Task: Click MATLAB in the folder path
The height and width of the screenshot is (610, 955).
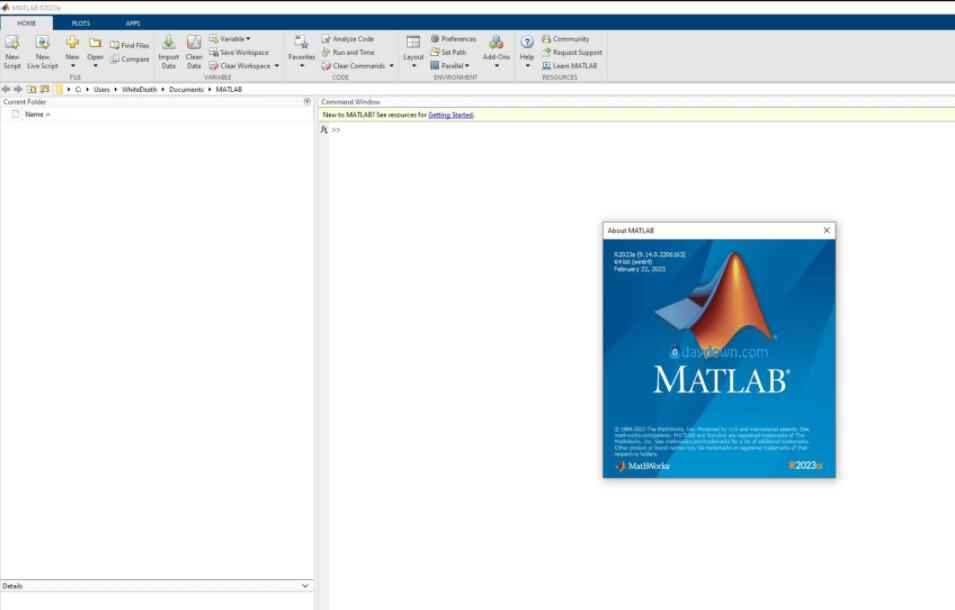Action: coord(229,89)
